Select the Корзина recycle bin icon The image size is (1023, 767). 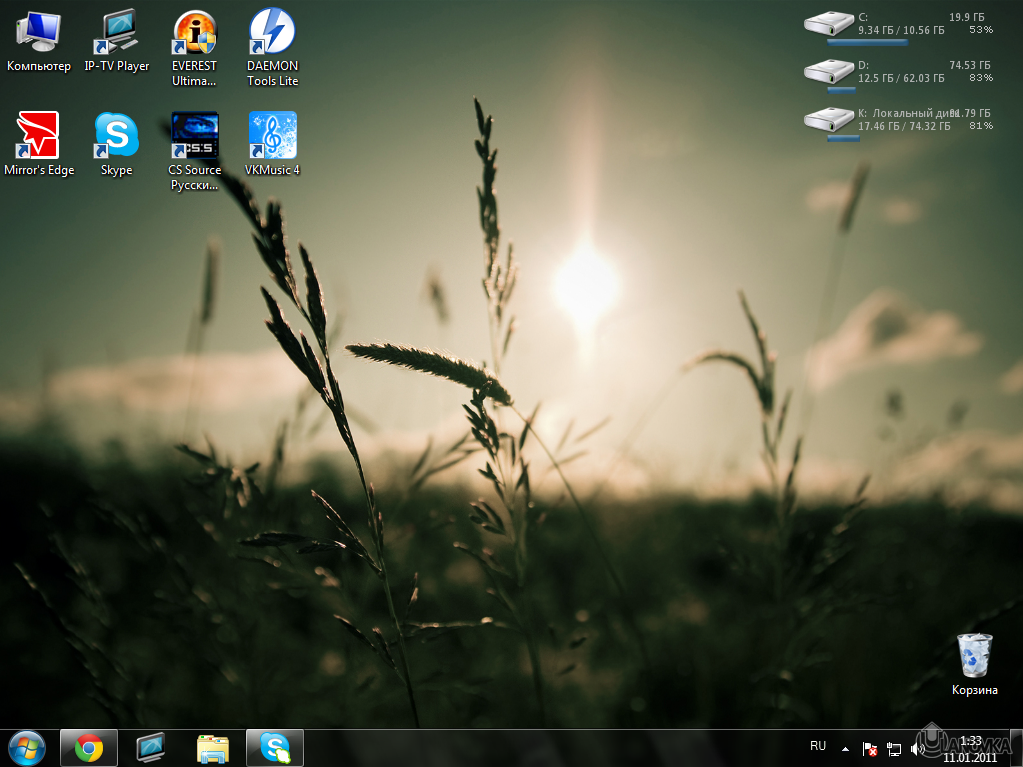(974, 657)
